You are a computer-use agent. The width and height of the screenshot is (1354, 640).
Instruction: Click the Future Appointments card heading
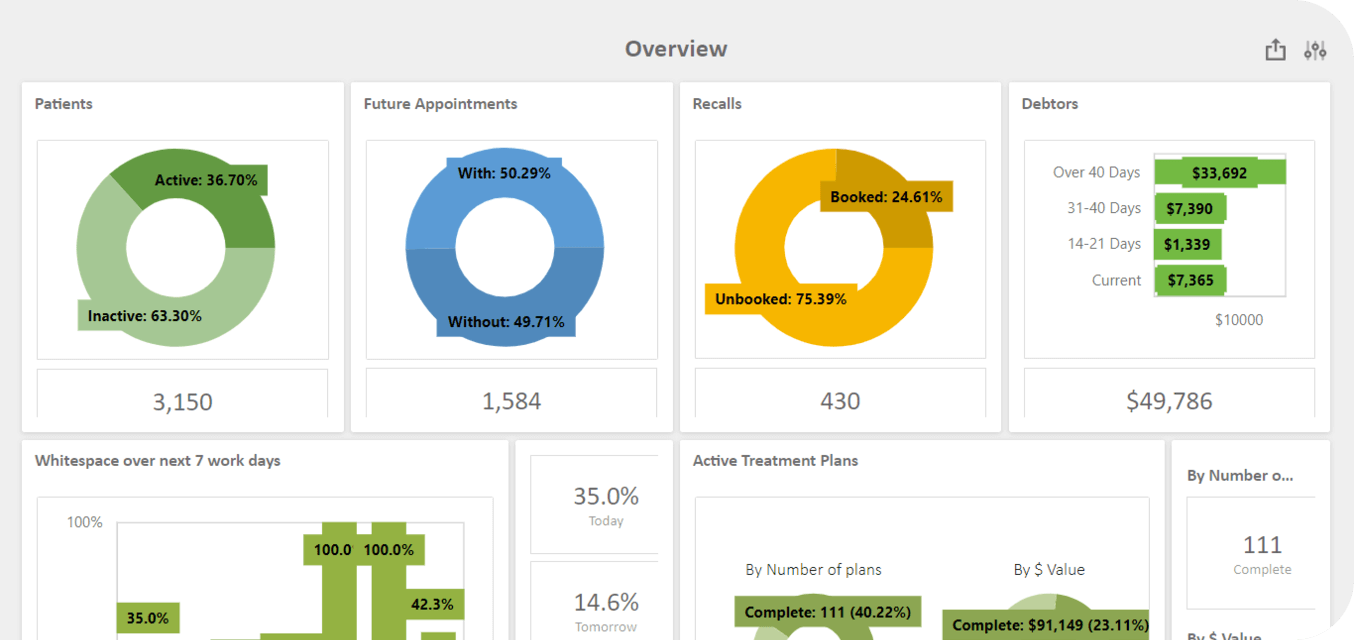point(441,104)
